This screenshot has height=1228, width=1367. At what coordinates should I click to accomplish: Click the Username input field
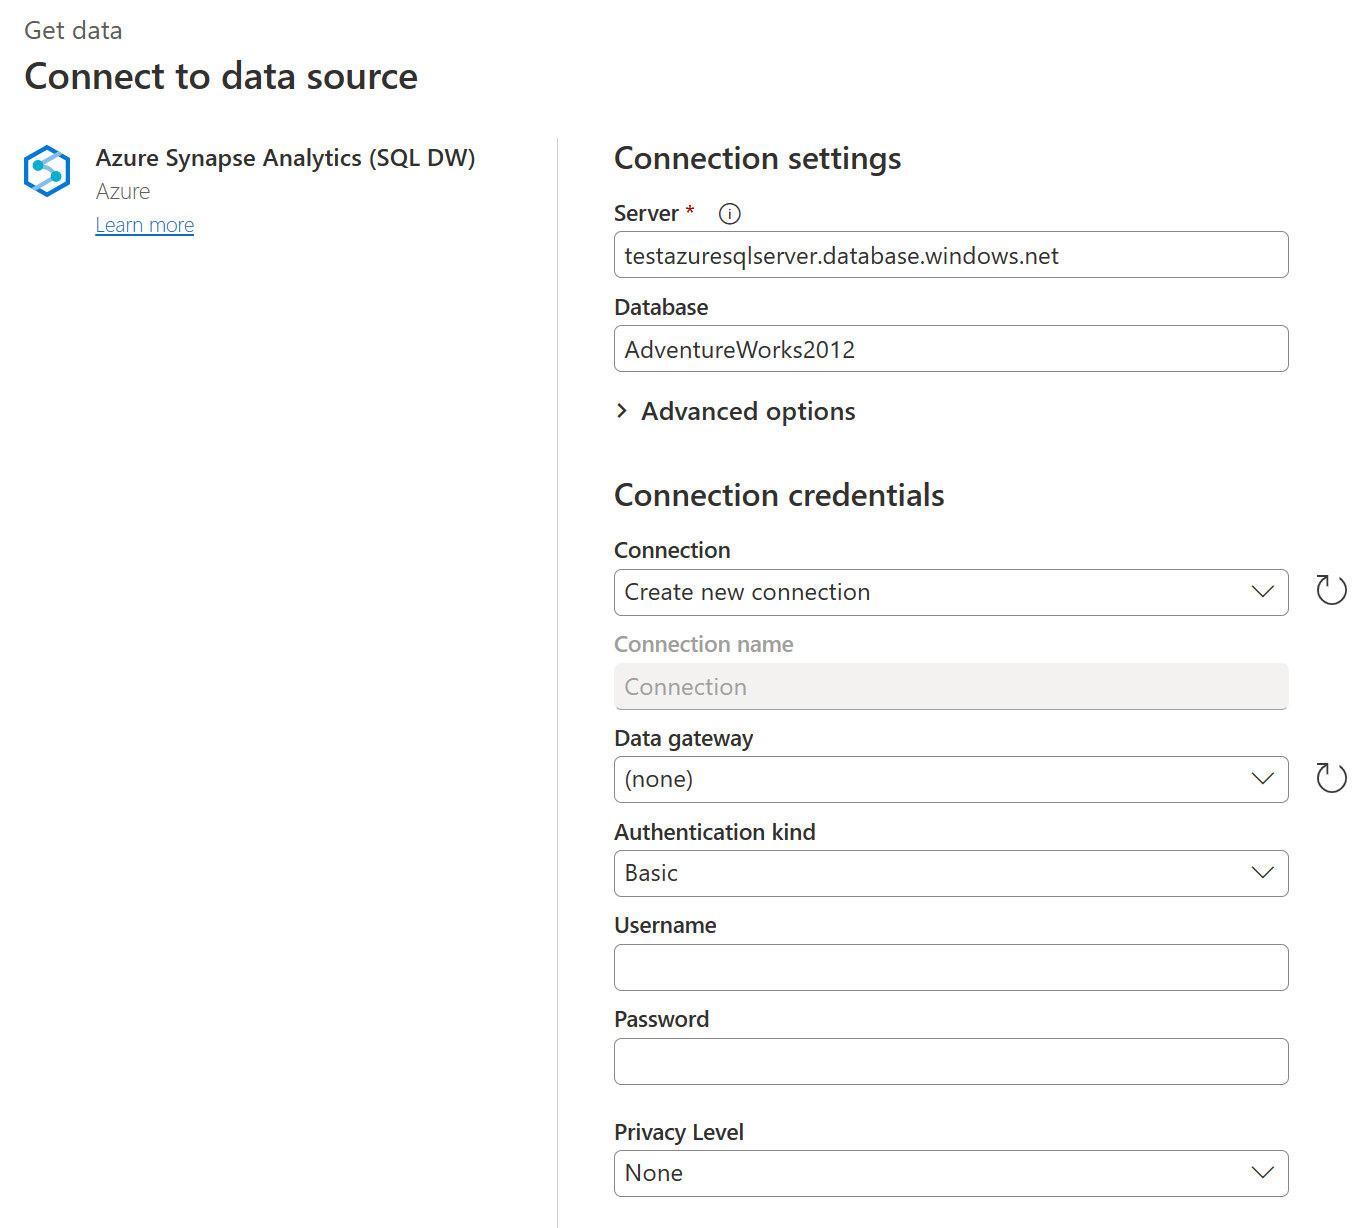(x=950, y=967)
